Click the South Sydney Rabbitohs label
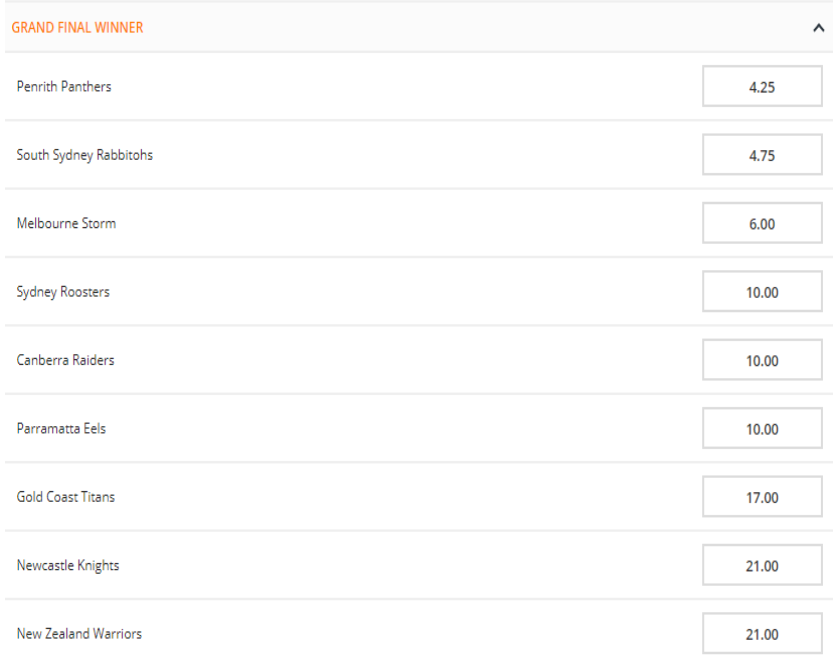The width and height of the screenshot is (839, 663). pos(85,155)
